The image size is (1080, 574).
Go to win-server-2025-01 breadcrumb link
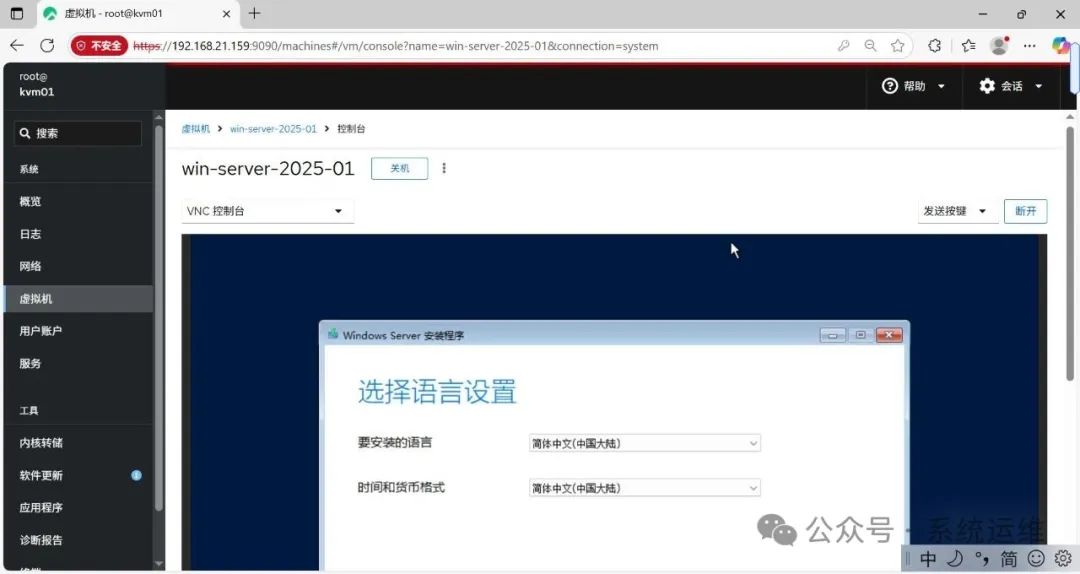click(x=273, y=129)
